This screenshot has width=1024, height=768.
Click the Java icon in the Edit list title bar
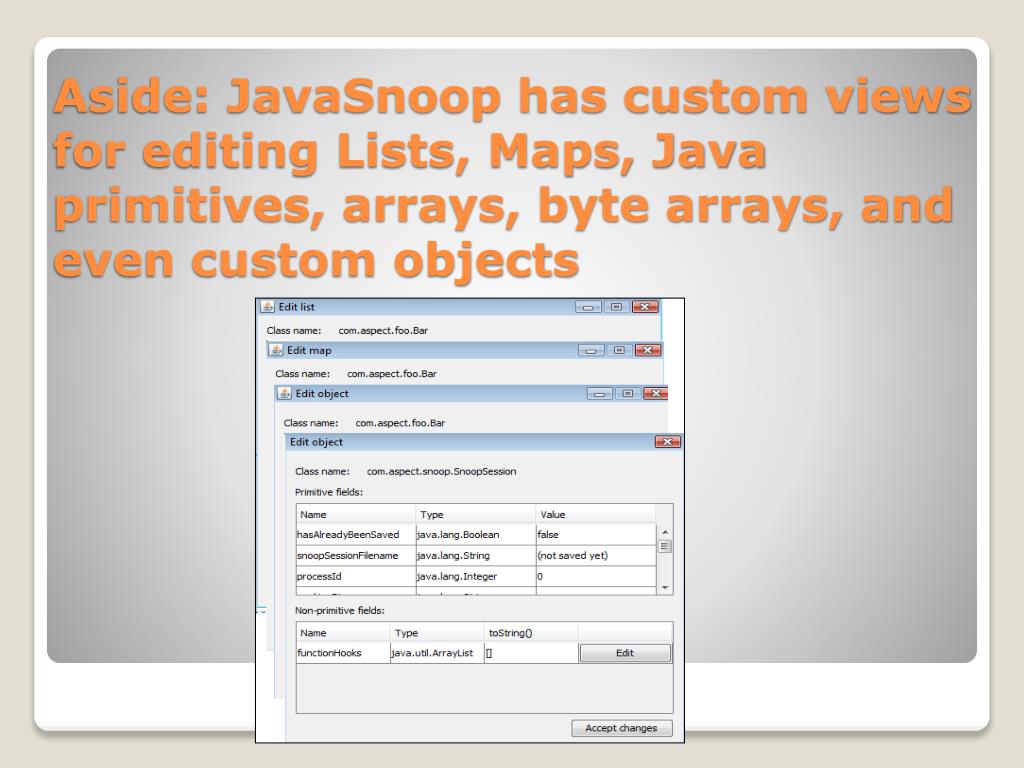click(268, 307)
